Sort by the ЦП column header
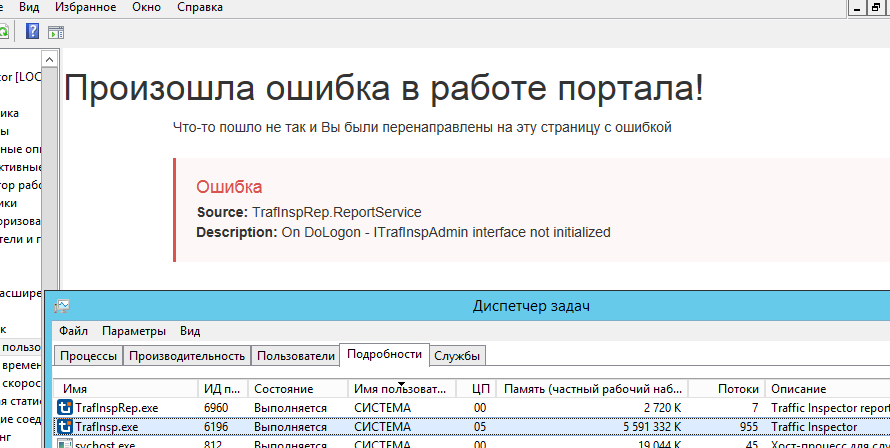The image size is (890, 448). [x=476, y=389]
